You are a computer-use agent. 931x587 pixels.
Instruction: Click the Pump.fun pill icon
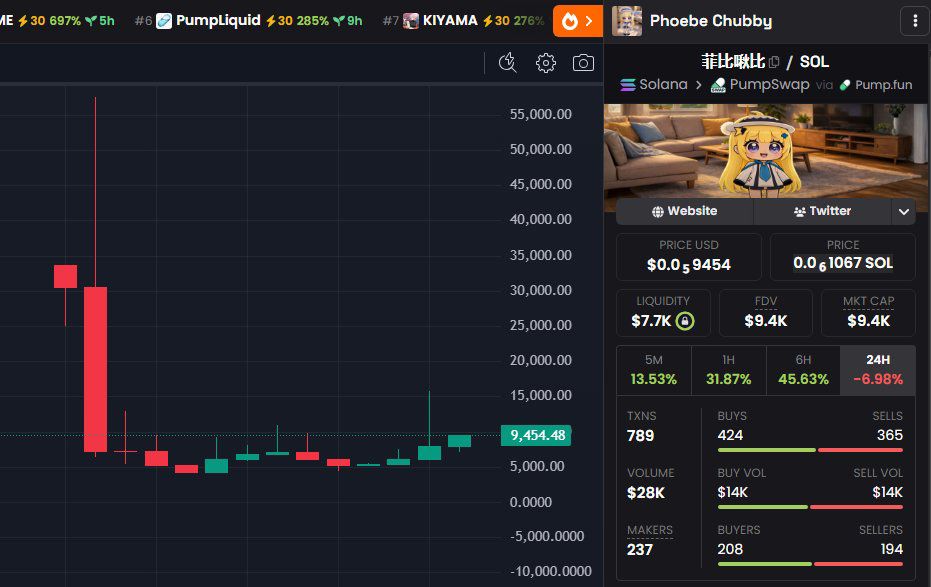coord(845,85)
